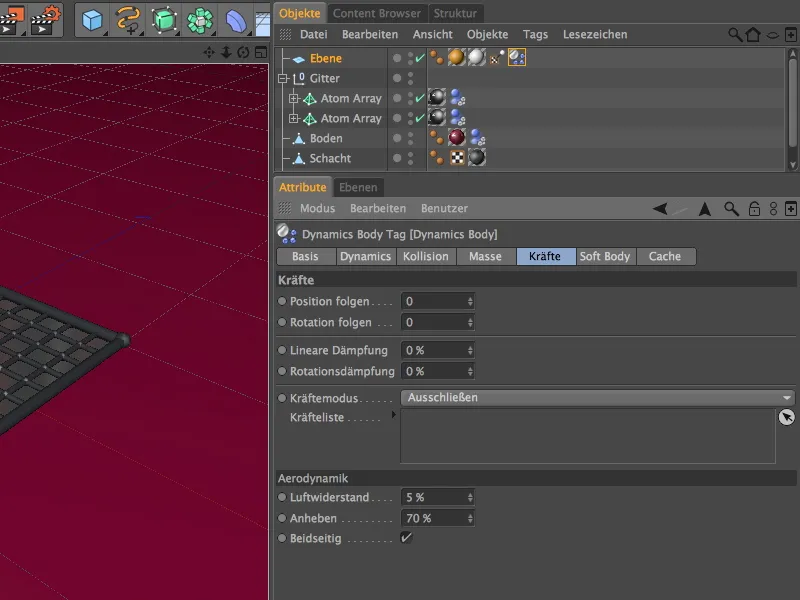Search attributes with Attribute Manager magnifier
Image resolution: width=800 pixels, height=600 pixels.
click(731, 209)
